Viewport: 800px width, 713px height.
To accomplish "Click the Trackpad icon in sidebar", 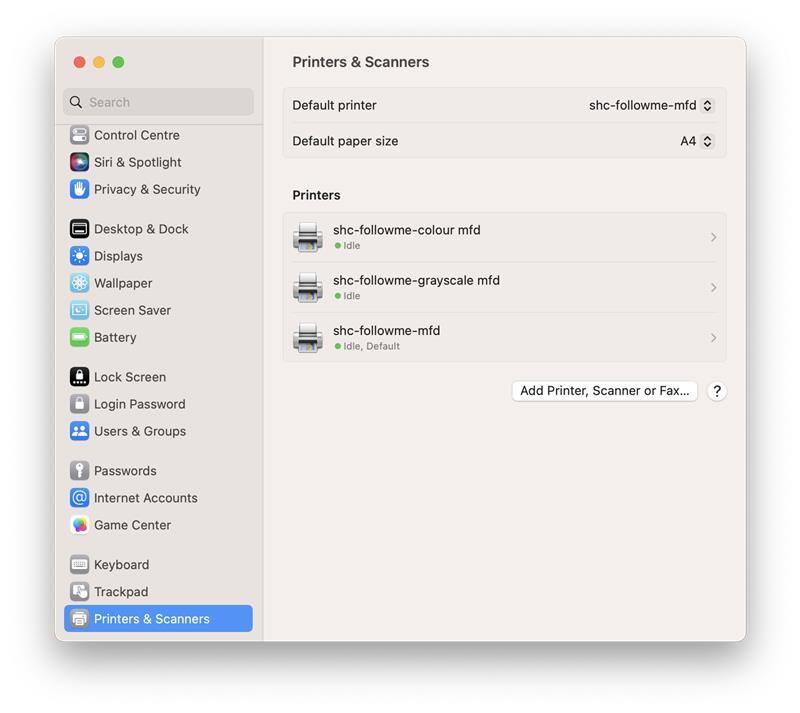I will [x=79, y=592].
